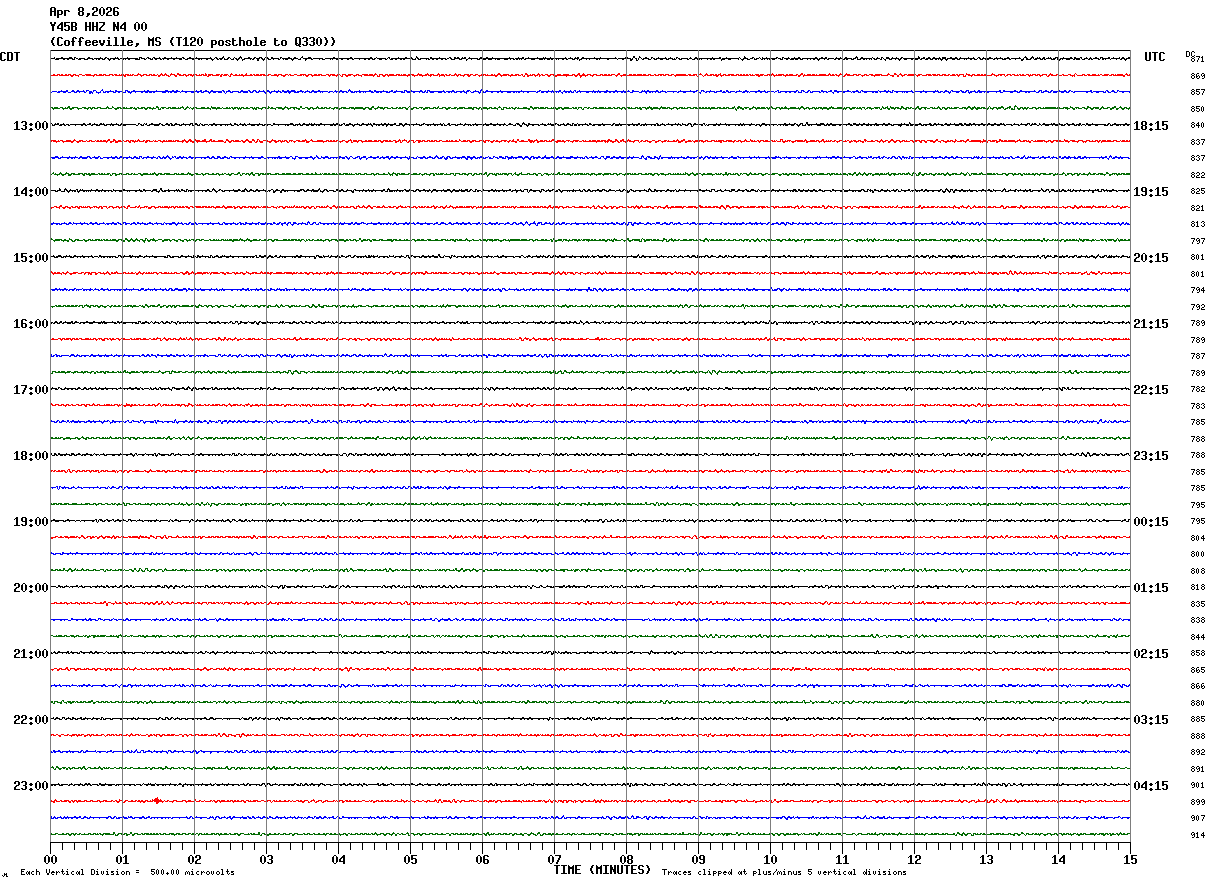Click the CDT timezone label
The height and width of the screenshot is (886, 1210).
pos(10,57)
